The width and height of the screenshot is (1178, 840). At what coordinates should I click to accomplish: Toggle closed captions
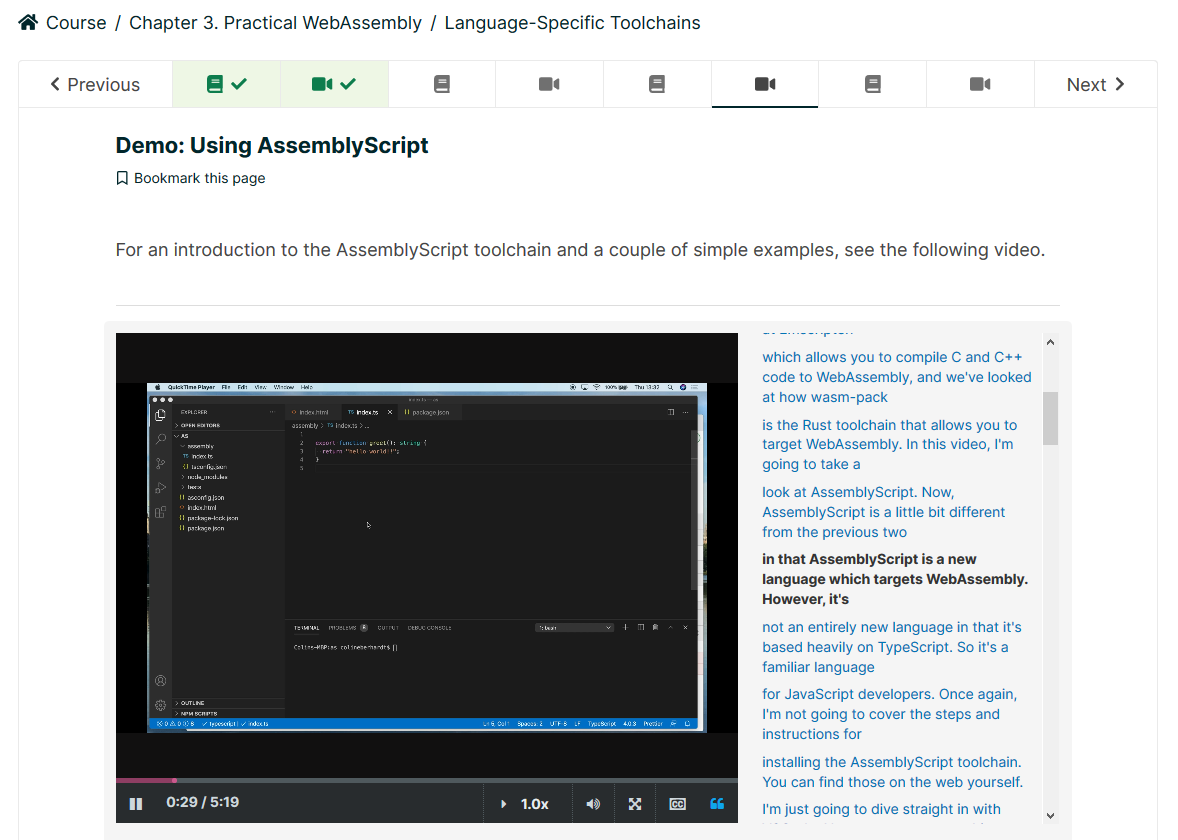tap(677, 804)
